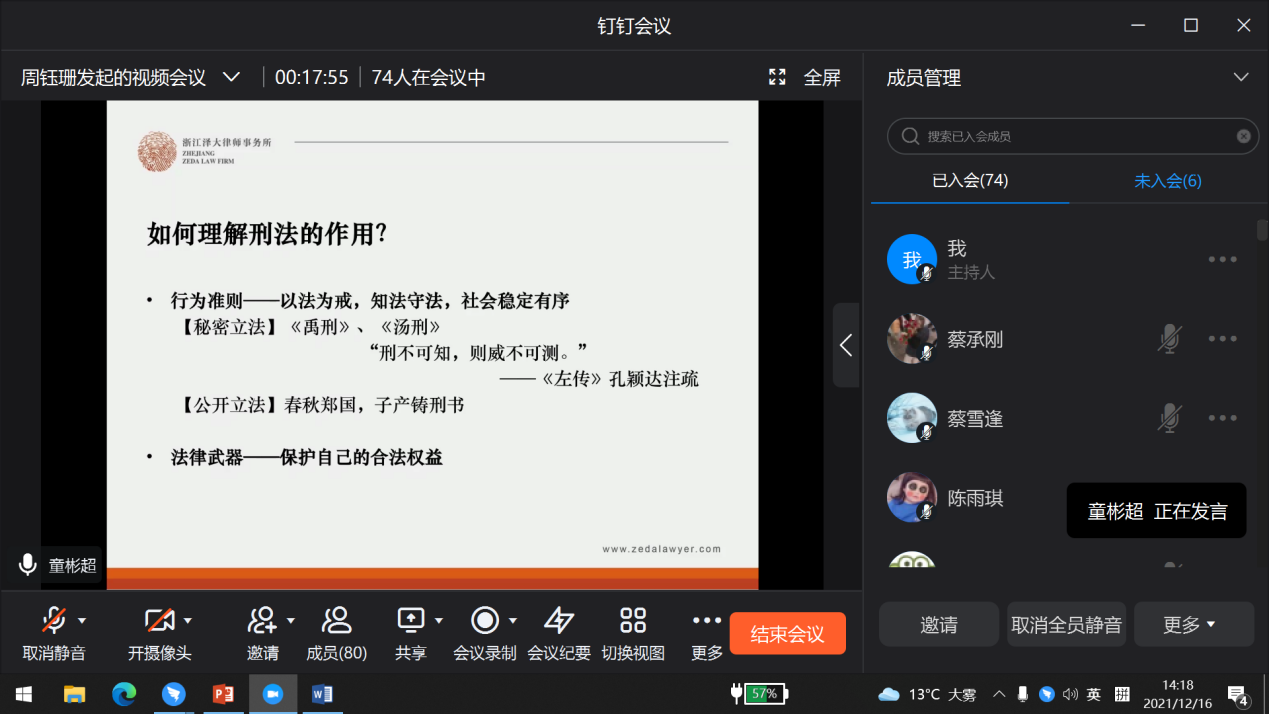
Task: Open 会议纪要 meeting minutes icon
Action: point(558,621)
